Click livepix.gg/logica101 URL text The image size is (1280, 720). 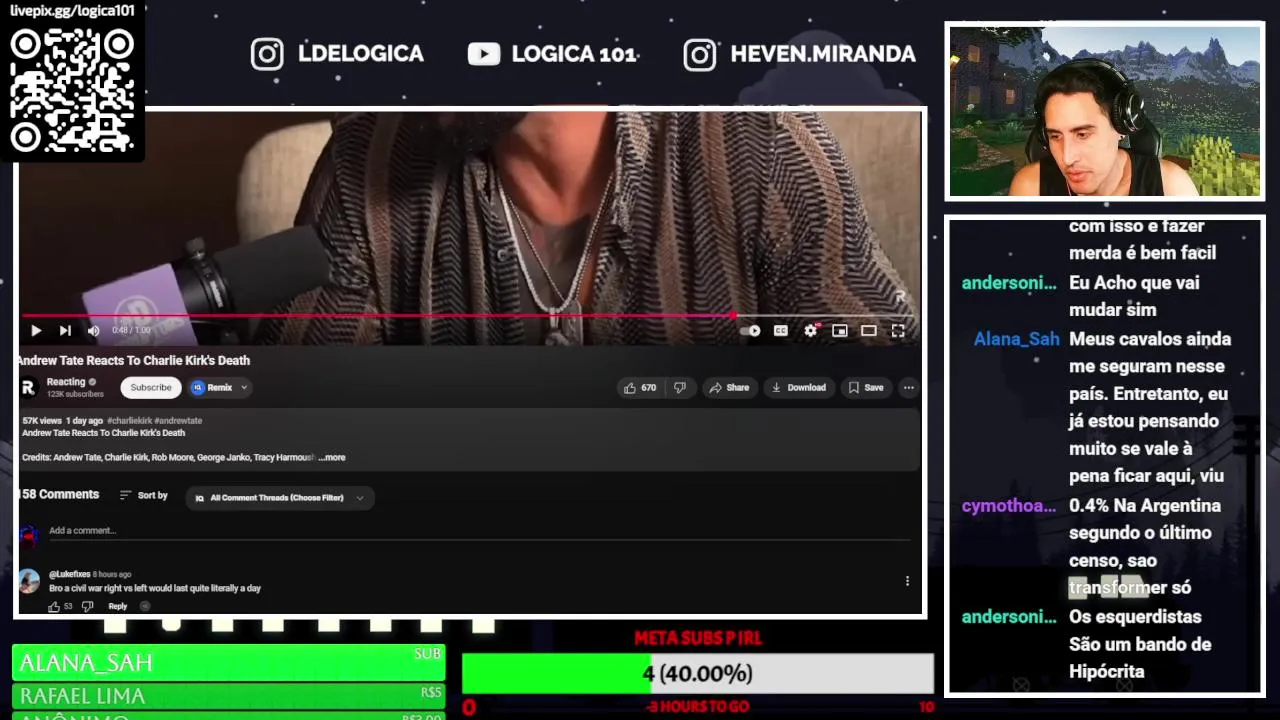point(72,11)
